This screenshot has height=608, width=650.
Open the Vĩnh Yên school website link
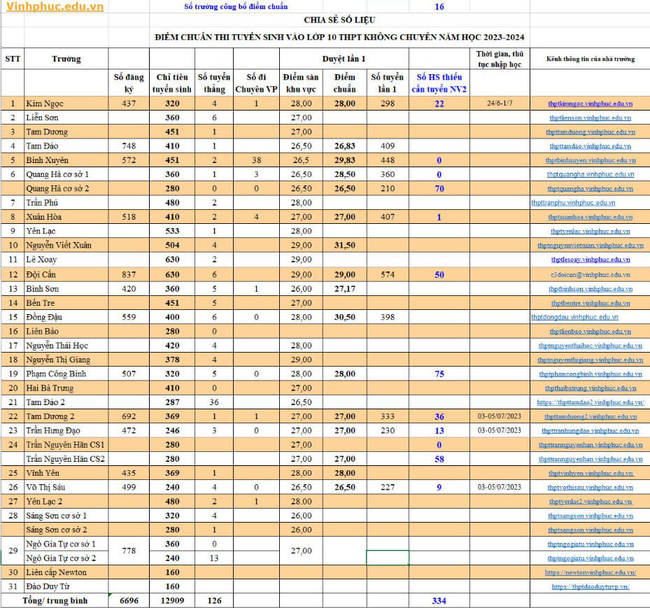coord(590,473)
